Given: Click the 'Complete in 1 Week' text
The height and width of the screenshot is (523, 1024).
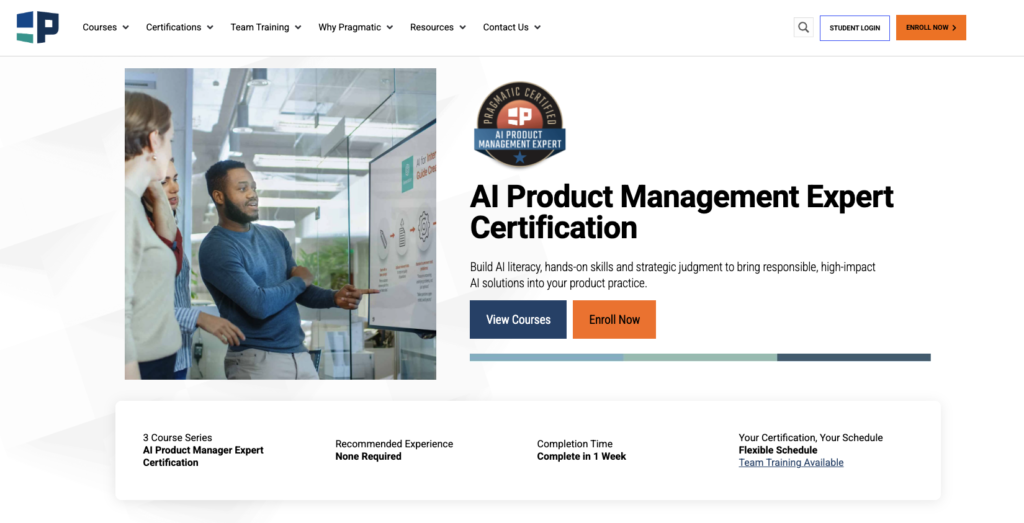Looking at the screenshot, I should 581,456.
